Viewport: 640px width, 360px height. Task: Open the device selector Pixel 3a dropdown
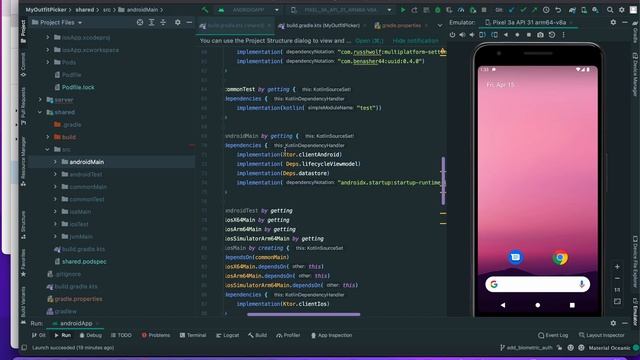coord(341,10)
